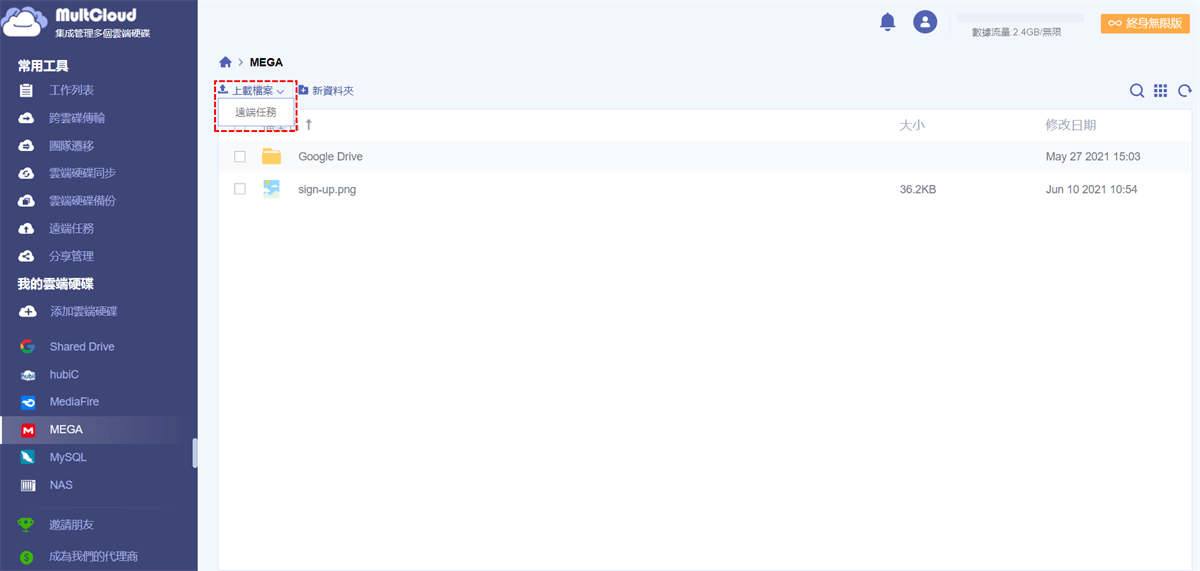Image resolution: width=1200 pixels, height=571 pixels.
Task: Select Shared Drive in the sidebar
Action: pyautogui.click(x=82, y=347)
